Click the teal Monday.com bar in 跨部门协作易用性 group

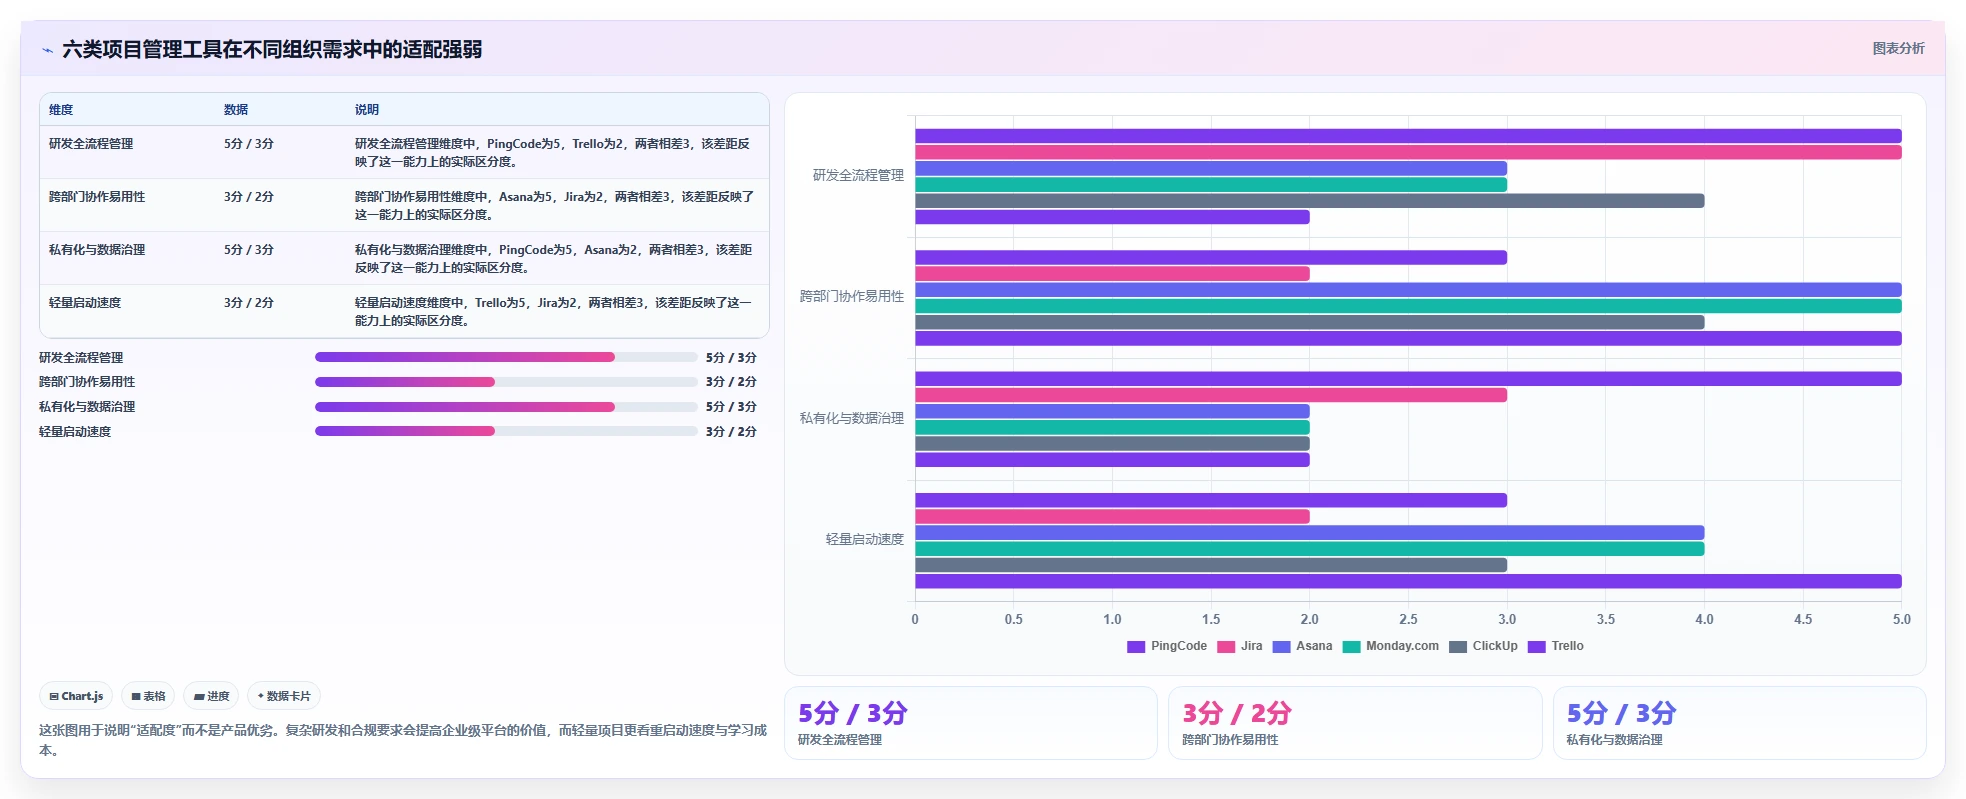[1408, 306]
